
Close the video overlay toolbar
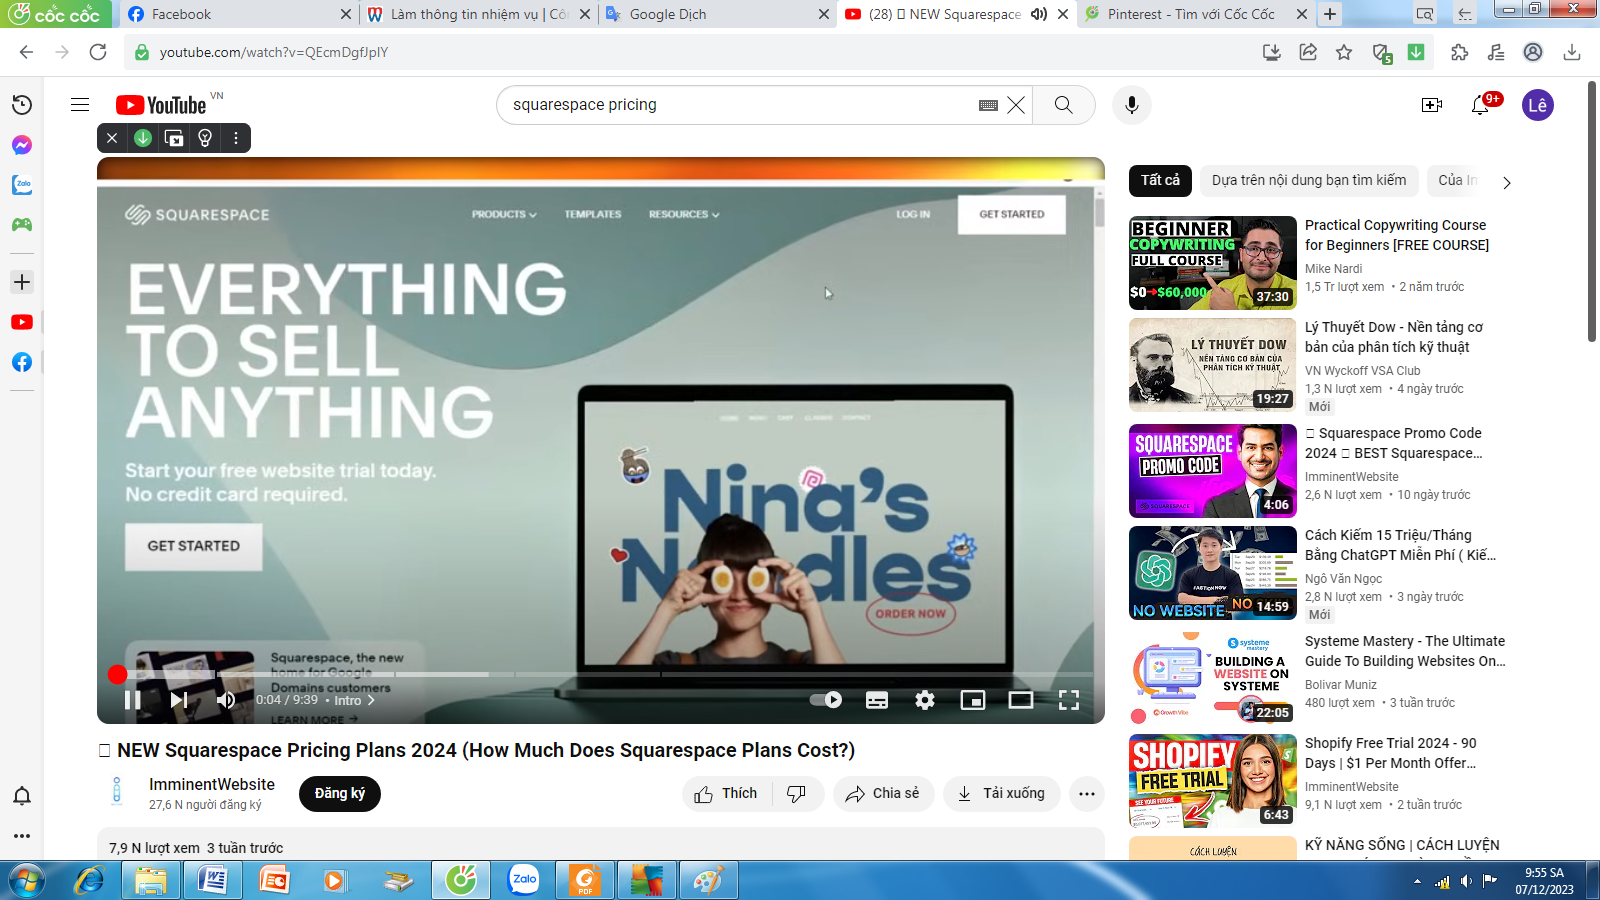[x=112, y=138]
